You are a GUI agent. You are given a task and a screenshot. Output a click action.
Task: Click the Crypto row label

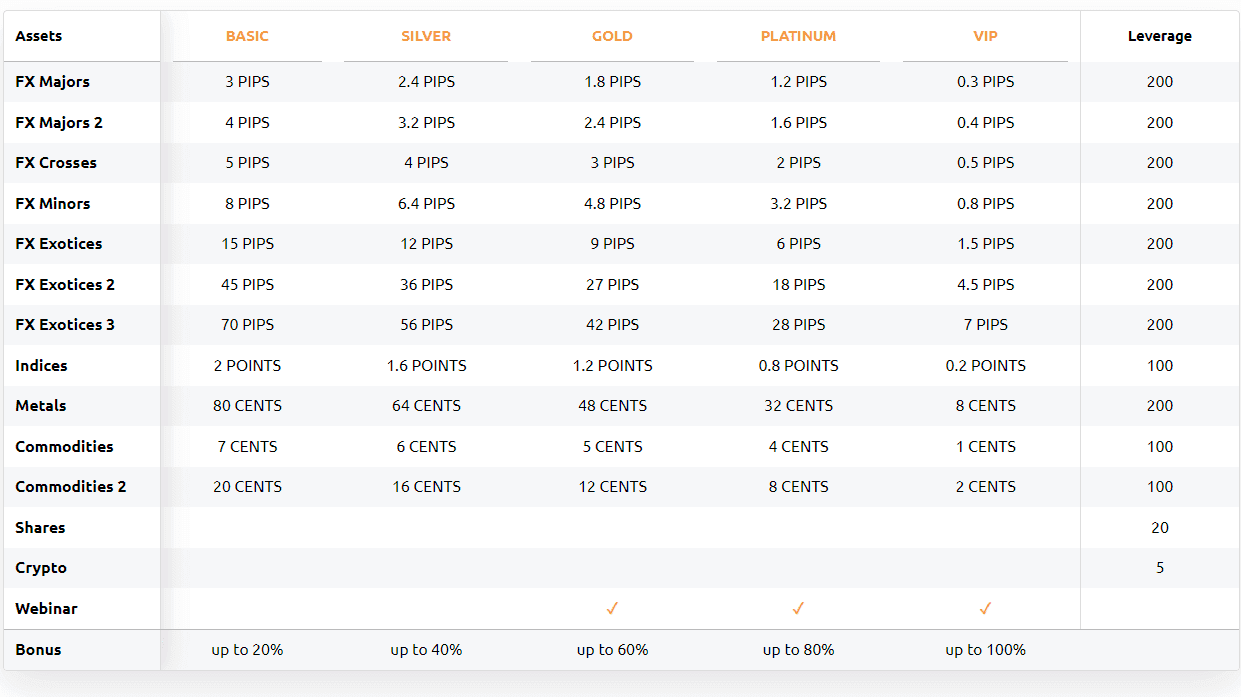coord(41,568)
